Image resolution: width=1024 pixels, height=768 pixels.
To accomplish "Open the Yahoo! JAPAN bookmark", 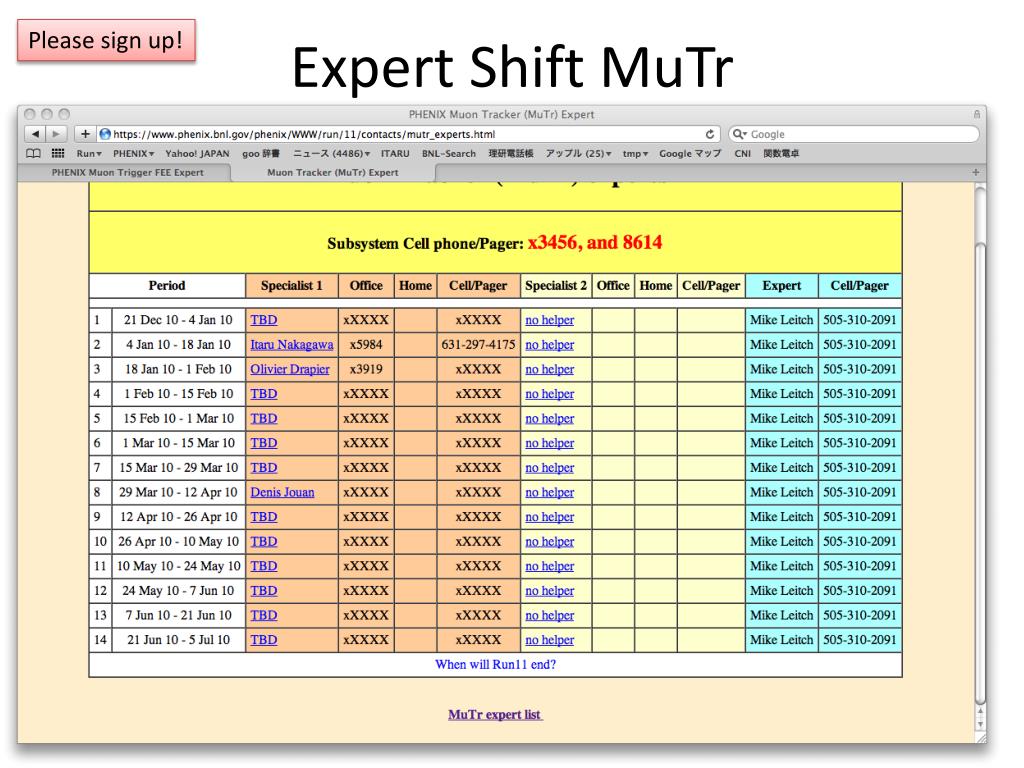I will pos(197,153).
